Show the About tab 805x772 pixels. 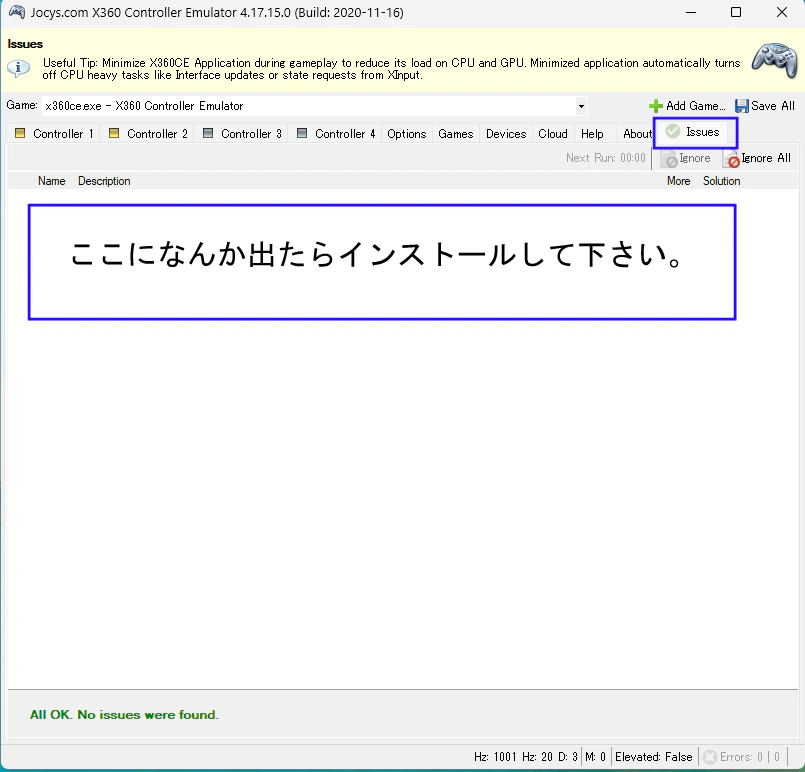pyautogui.click(x=637, y=133)
